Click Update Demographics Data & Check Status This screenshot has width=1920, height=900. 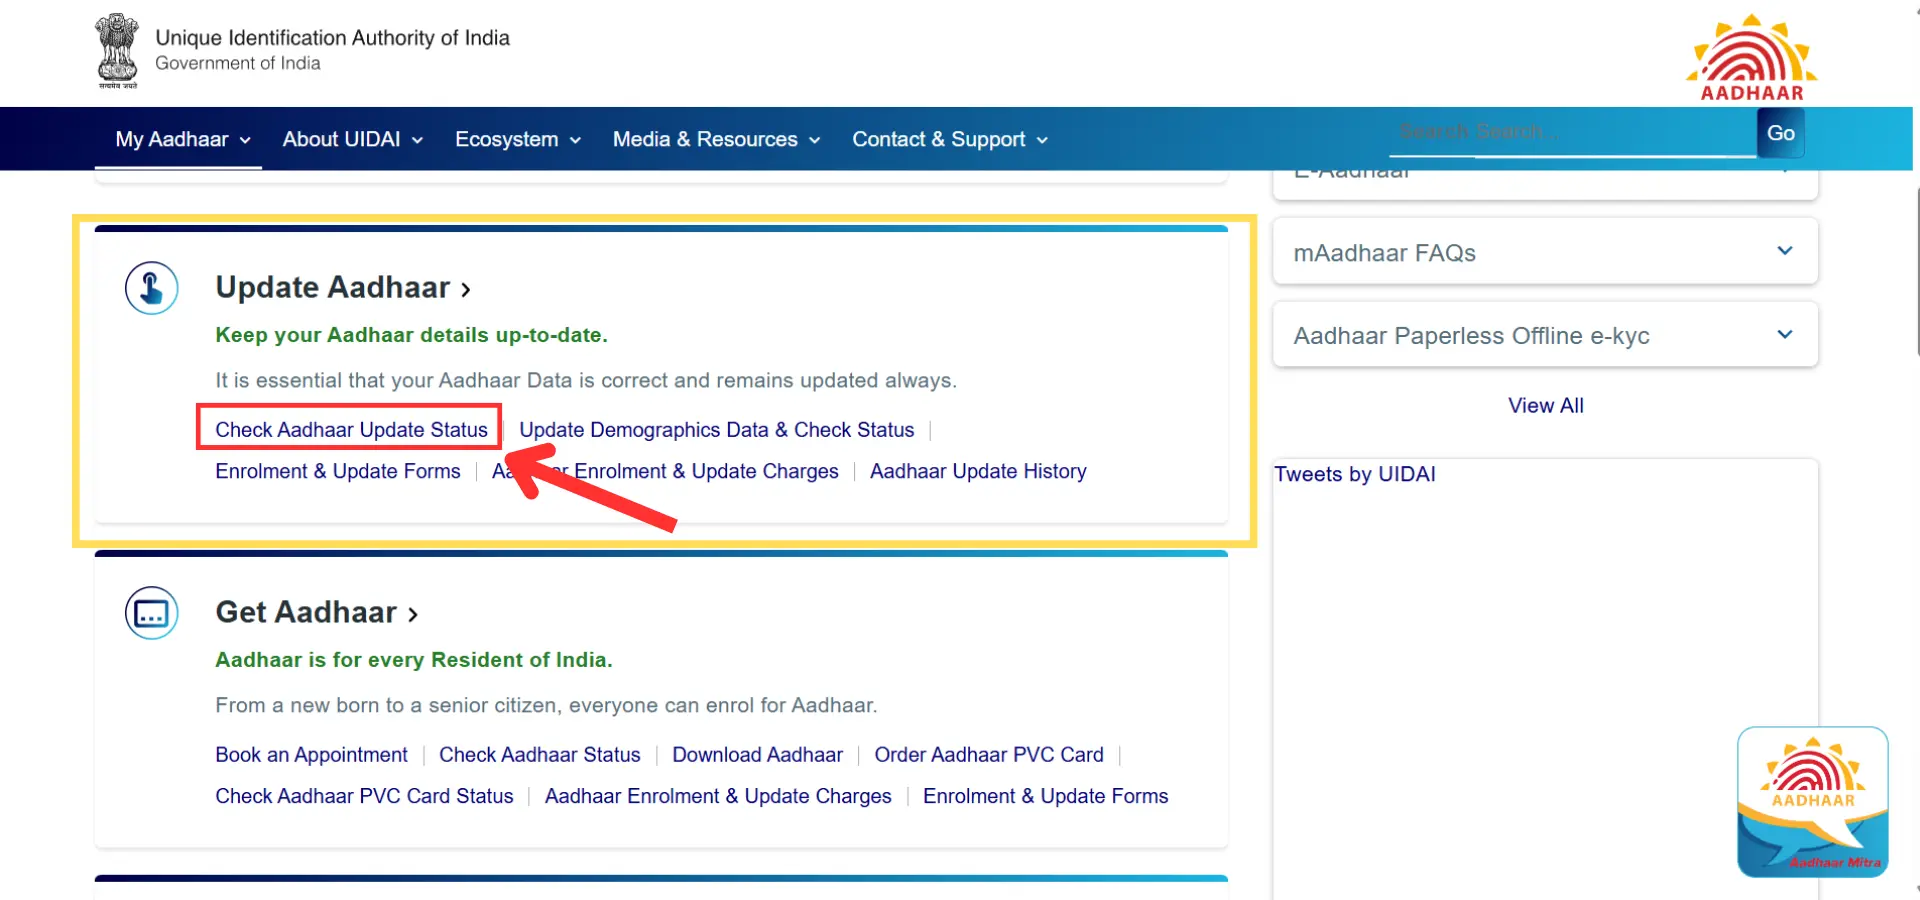click(x=716, y=430)
